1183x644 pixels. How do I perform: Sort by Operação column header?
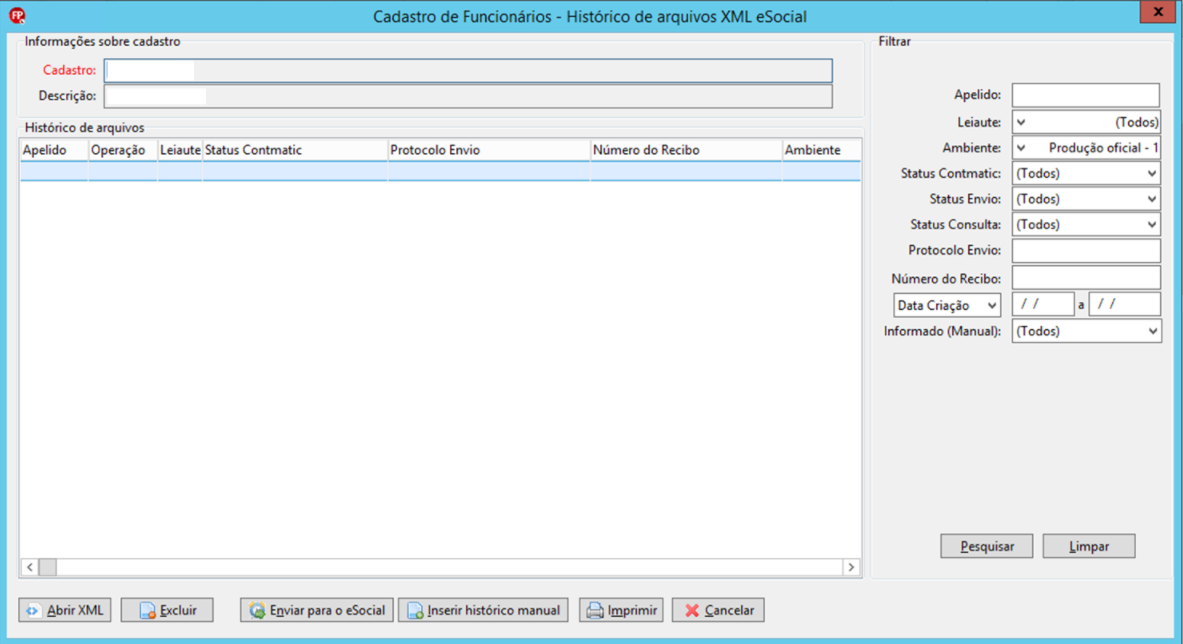(123, 150)
